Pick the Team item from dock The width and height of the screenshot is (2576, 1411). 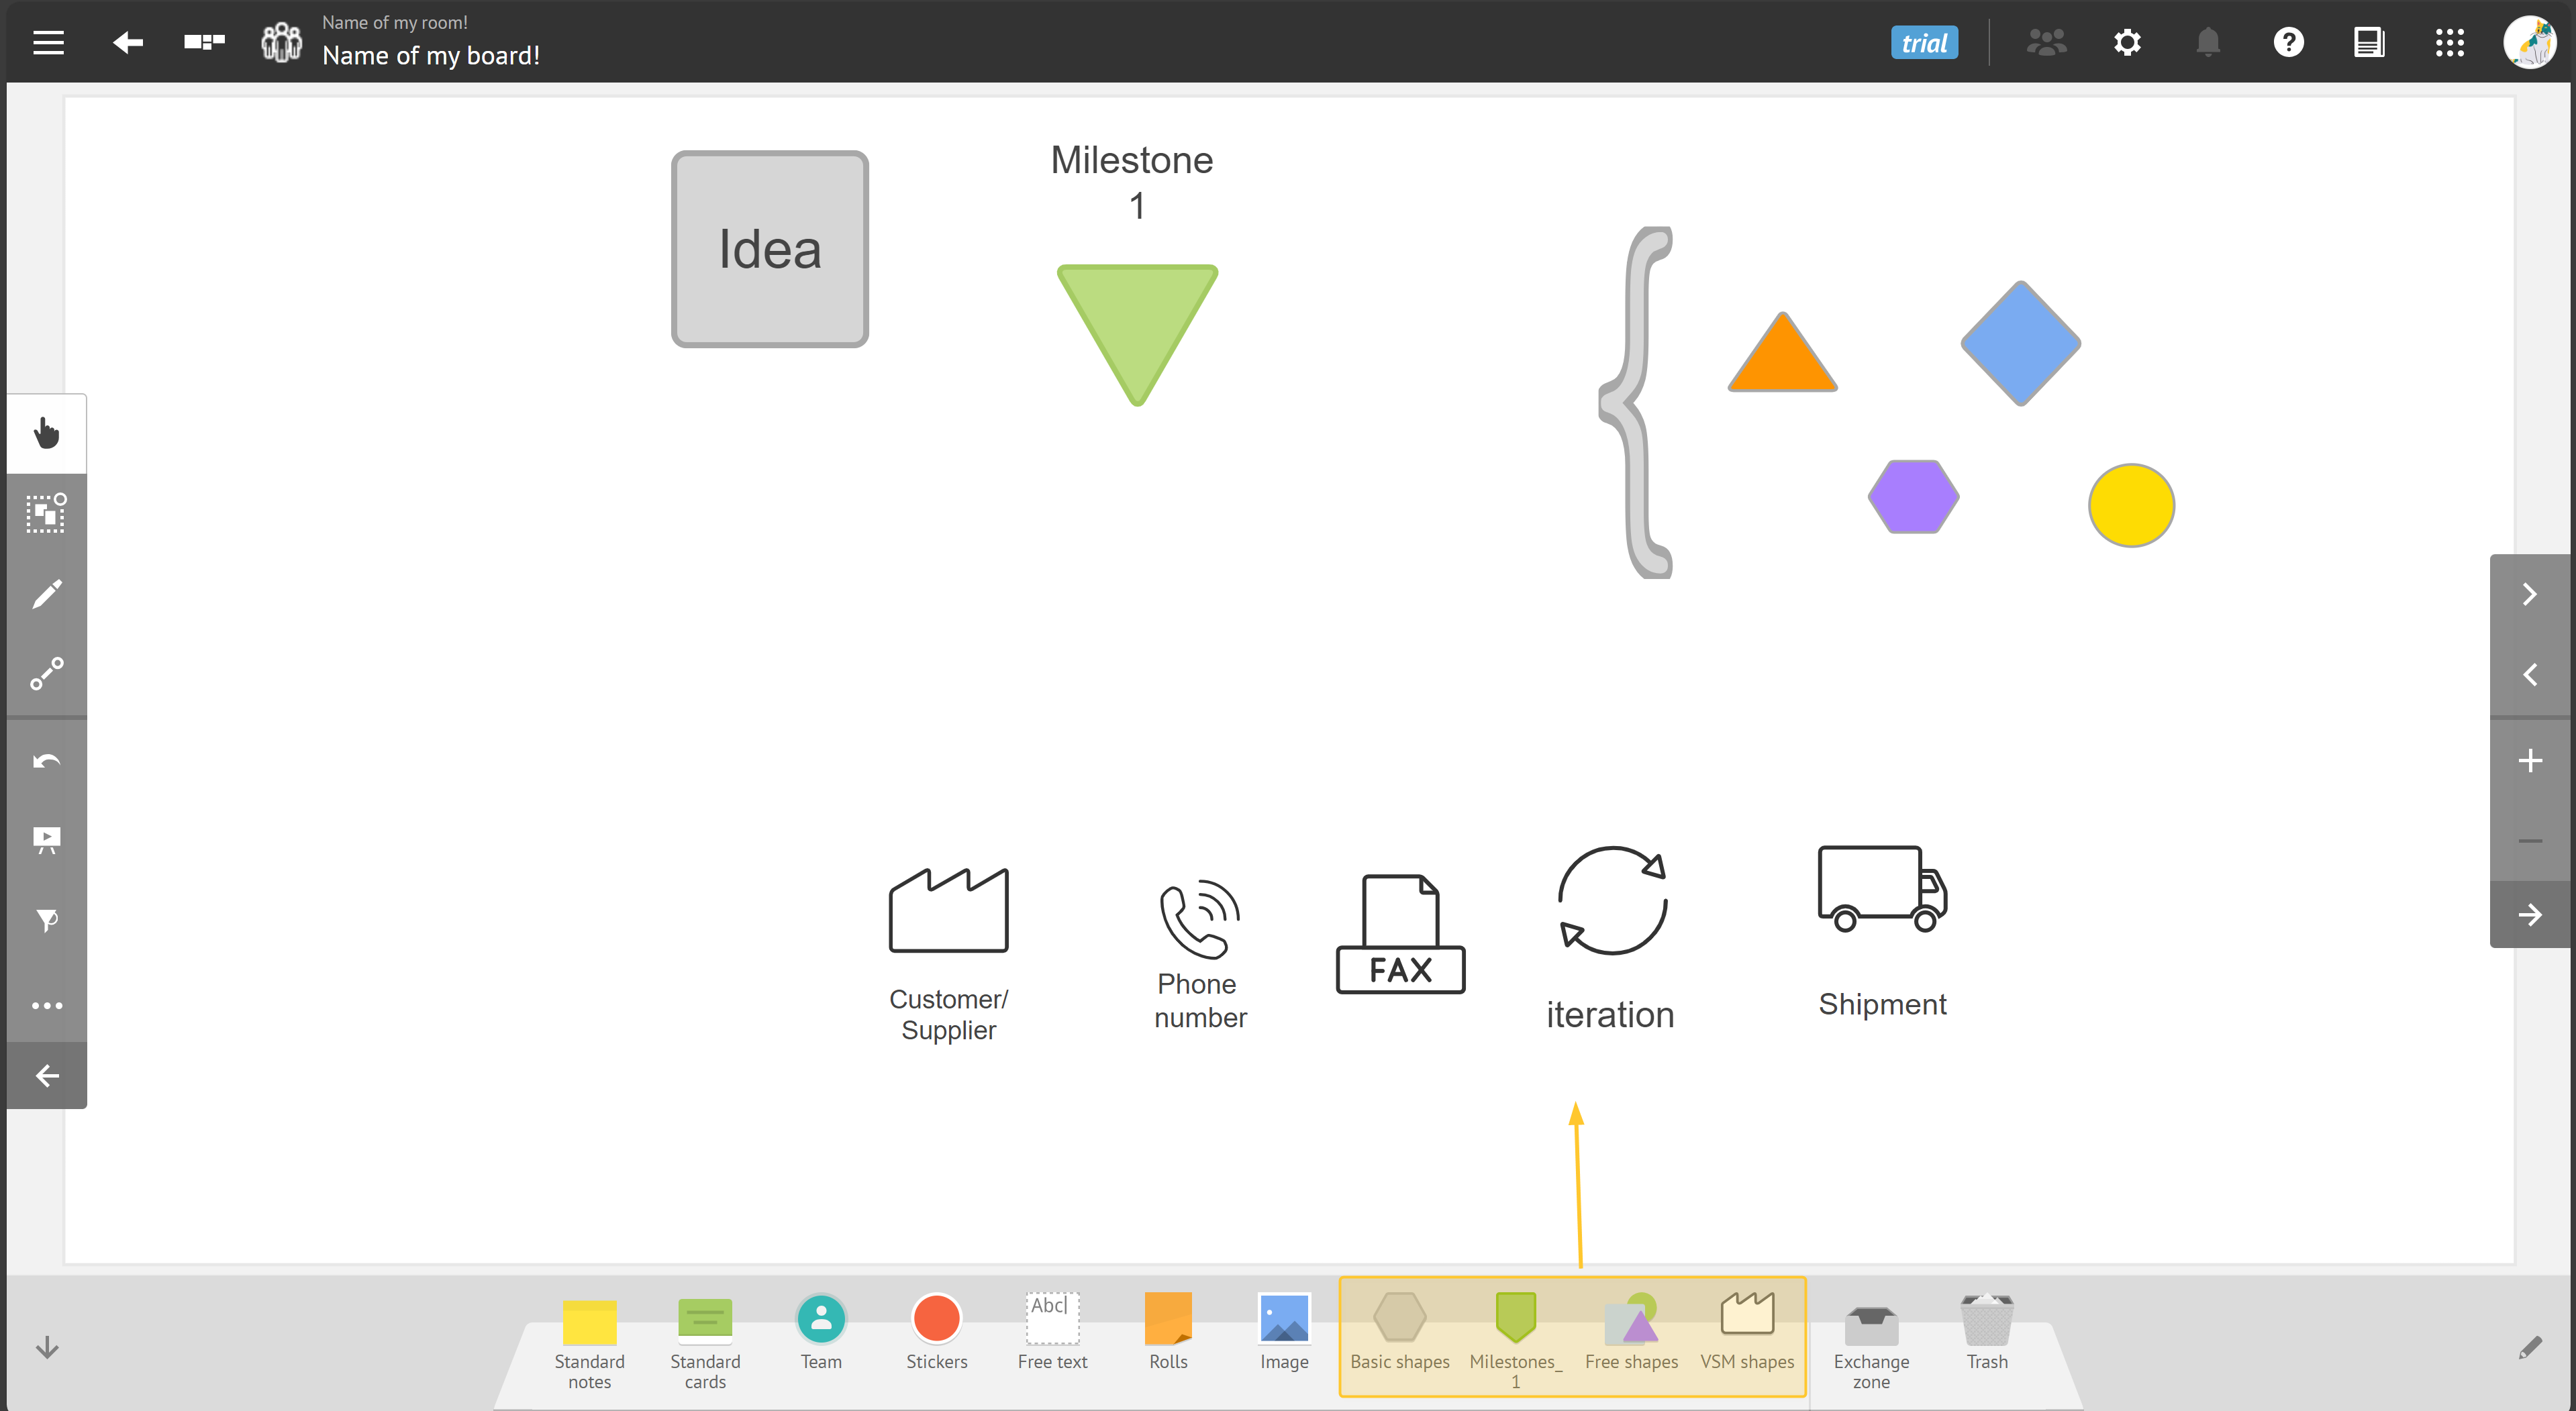[x=821, y=1332]
